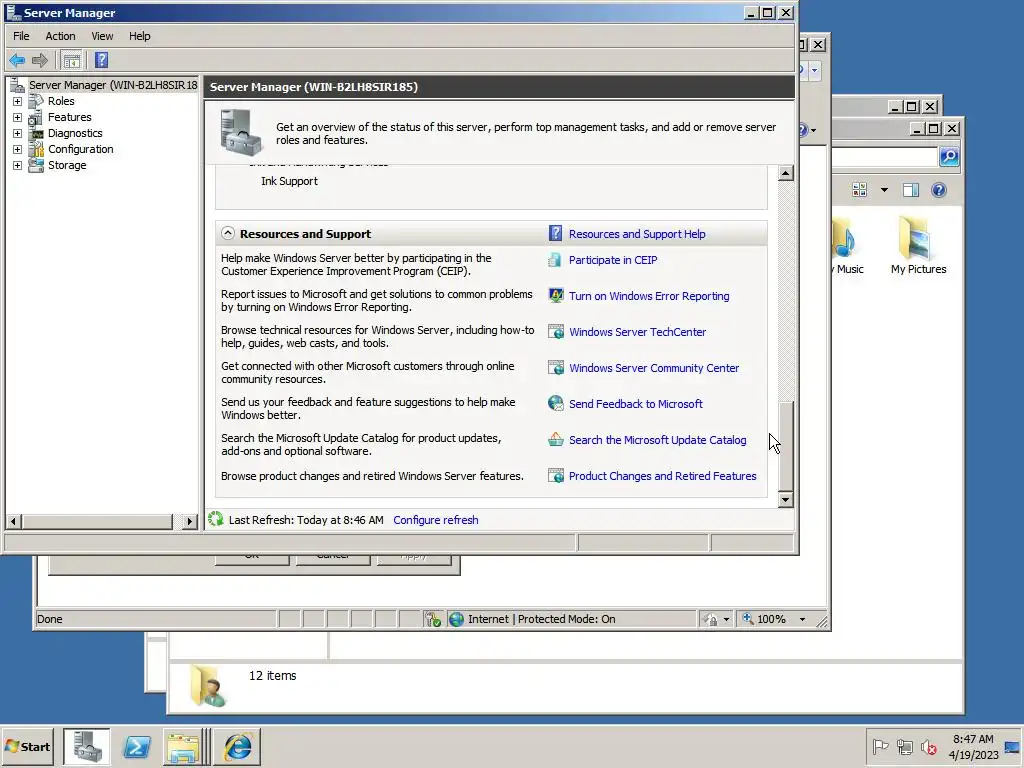The image size is (1024, 768).
Task: Expand the Diagnostics tree node
Action: point(18,133)
